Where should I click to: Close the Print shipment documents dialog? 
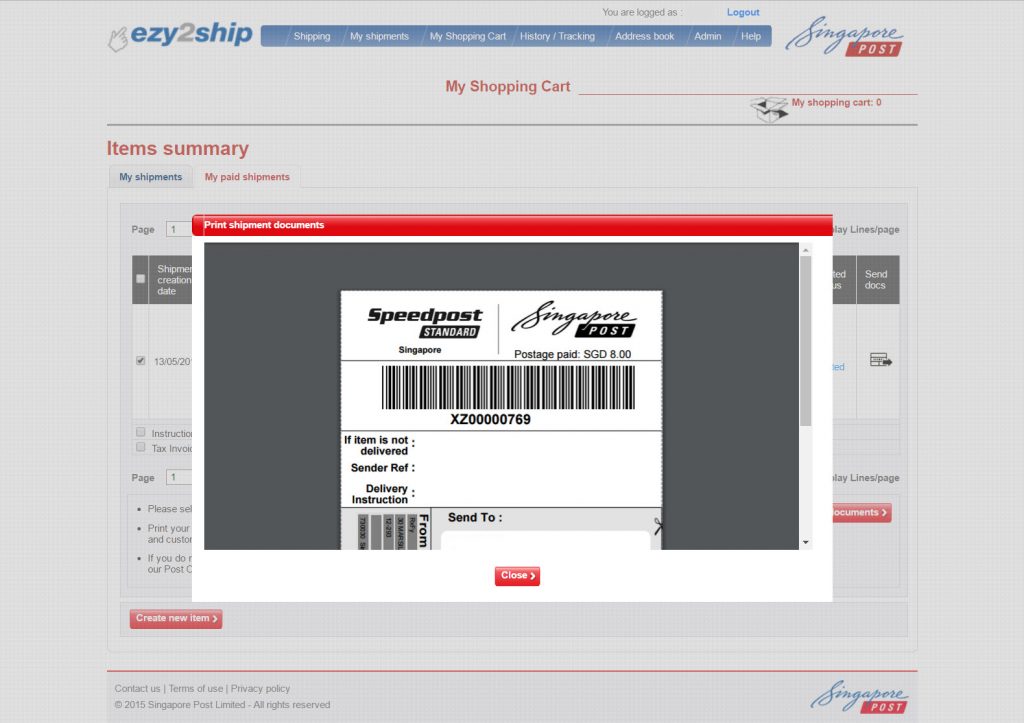coord(517,576)
